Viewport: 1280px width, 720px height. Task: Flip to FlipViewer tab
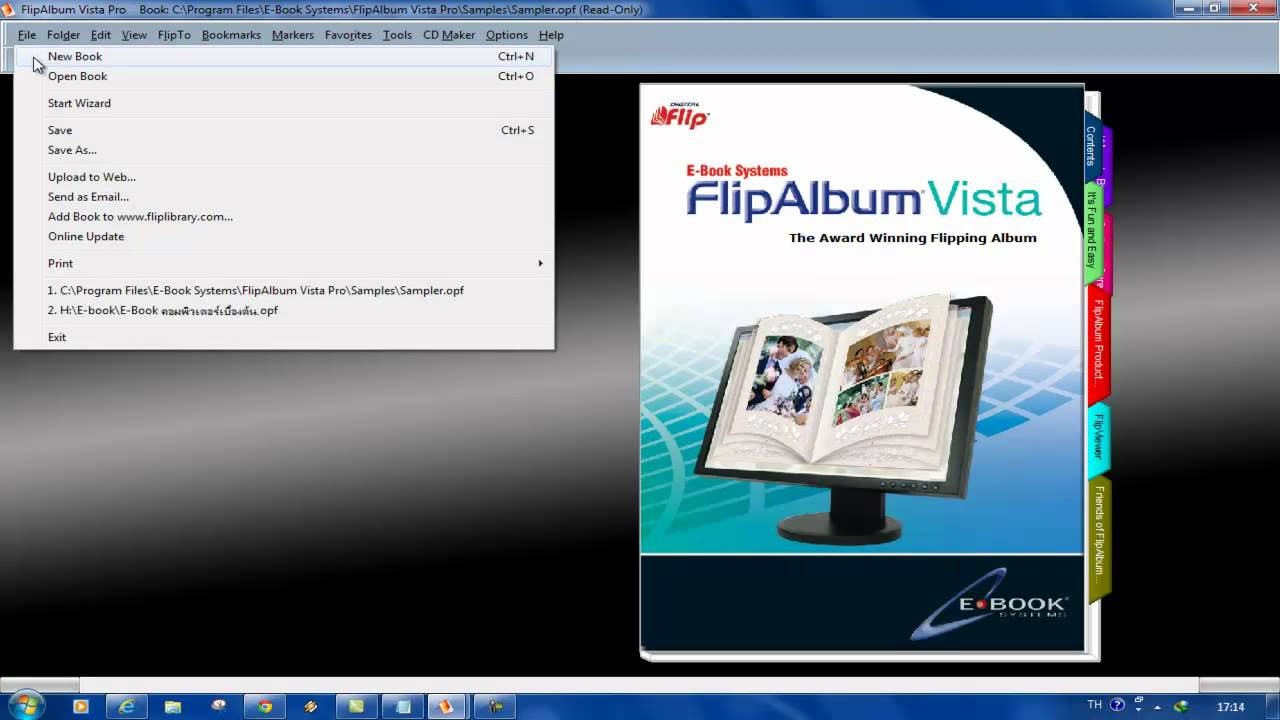point(1098,438)
